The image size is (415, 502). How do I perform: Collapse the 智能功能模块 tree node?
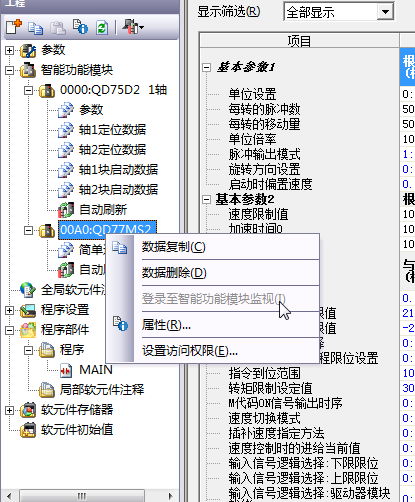click(x=9, y=70)
